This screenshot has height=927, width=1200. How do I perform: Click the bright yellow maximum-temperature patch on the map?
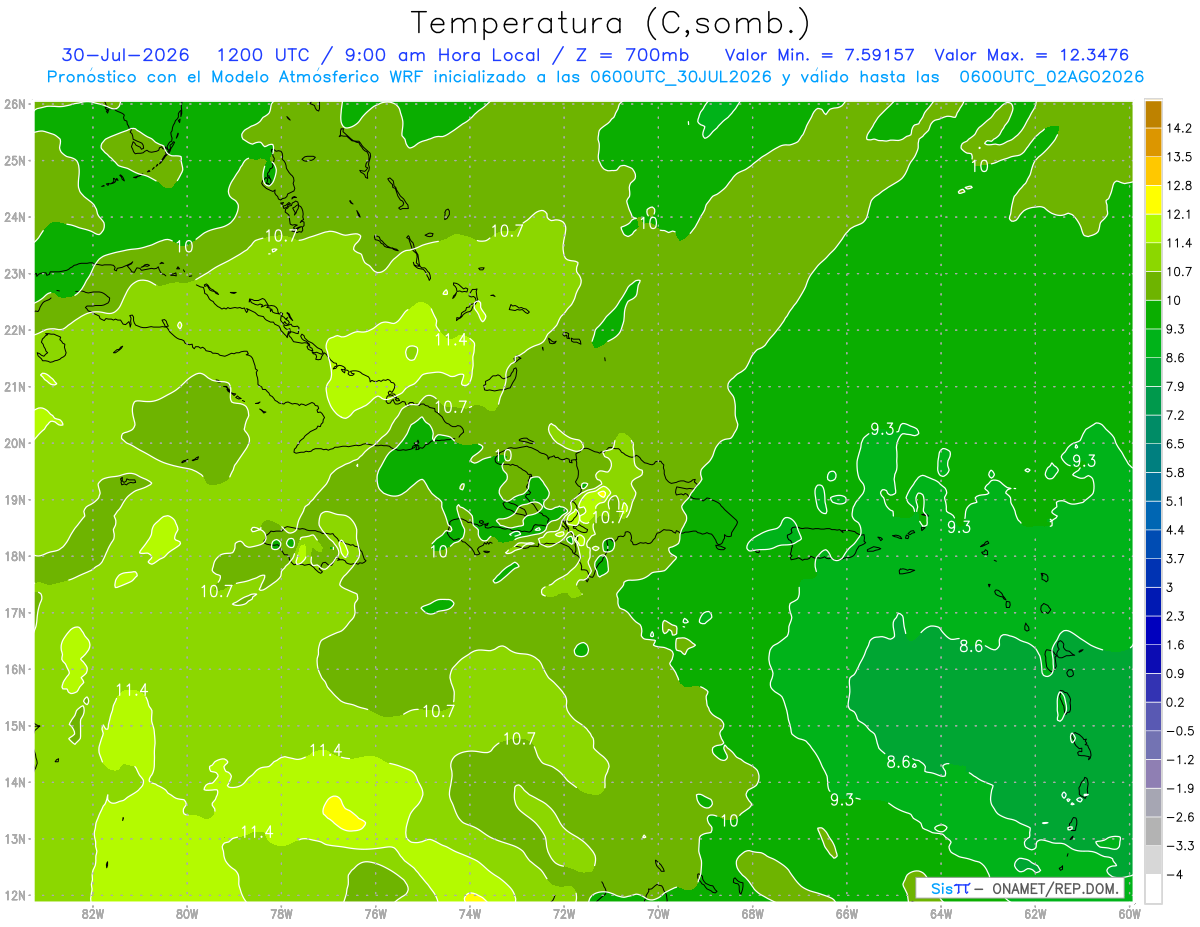[x=344, y=813]
